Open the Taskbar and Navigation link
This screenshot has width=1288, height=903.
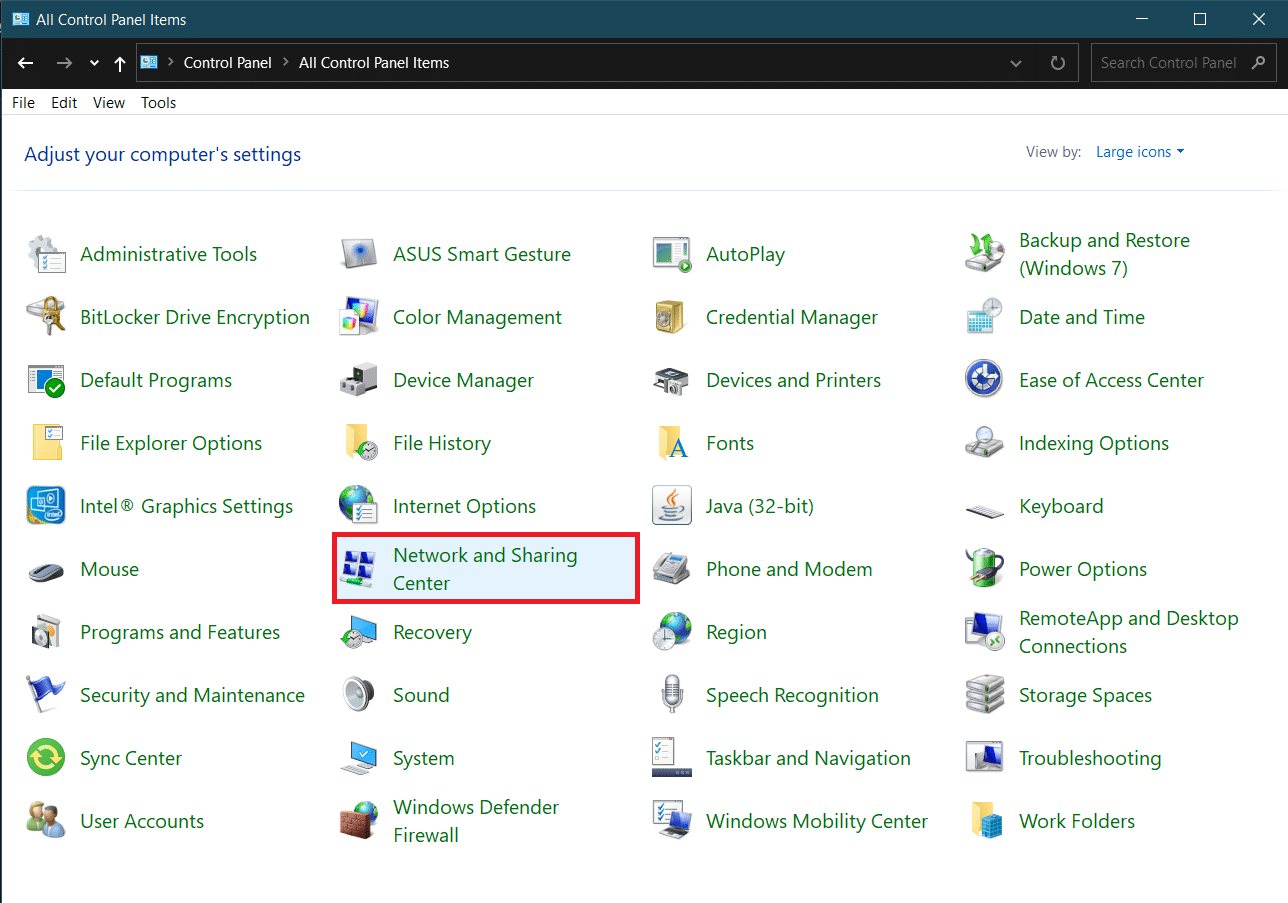(x=808, y=758)
